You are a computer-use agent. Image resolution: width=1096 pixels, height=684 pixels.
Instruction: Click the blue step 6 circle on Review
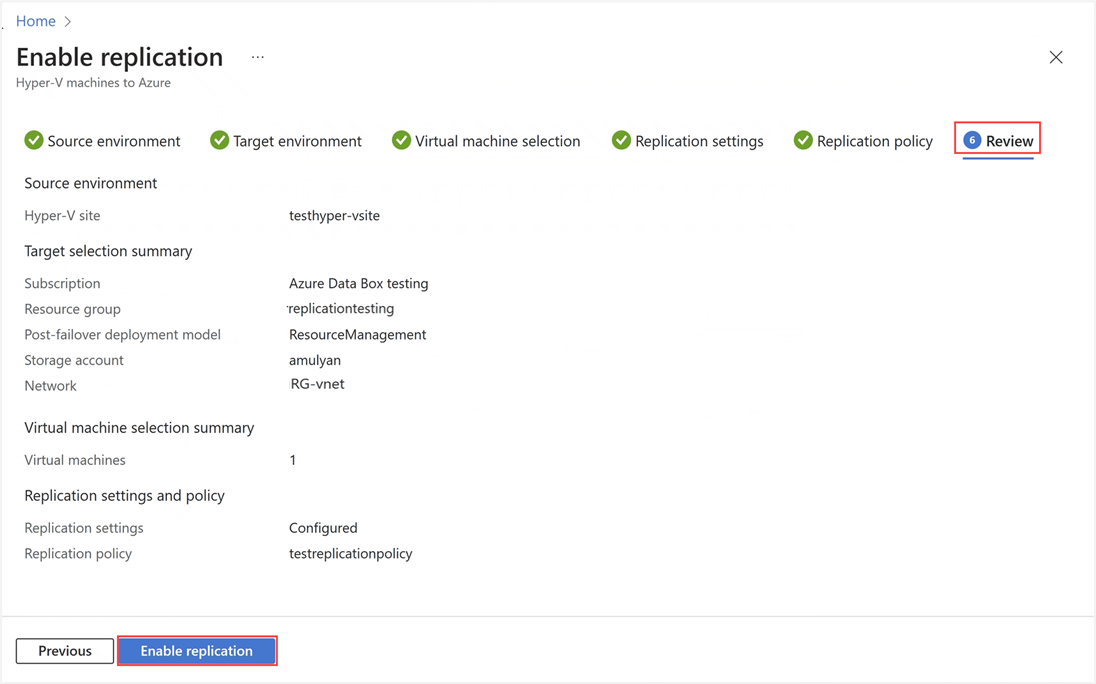pyautogui.click(x=972, y=140)
